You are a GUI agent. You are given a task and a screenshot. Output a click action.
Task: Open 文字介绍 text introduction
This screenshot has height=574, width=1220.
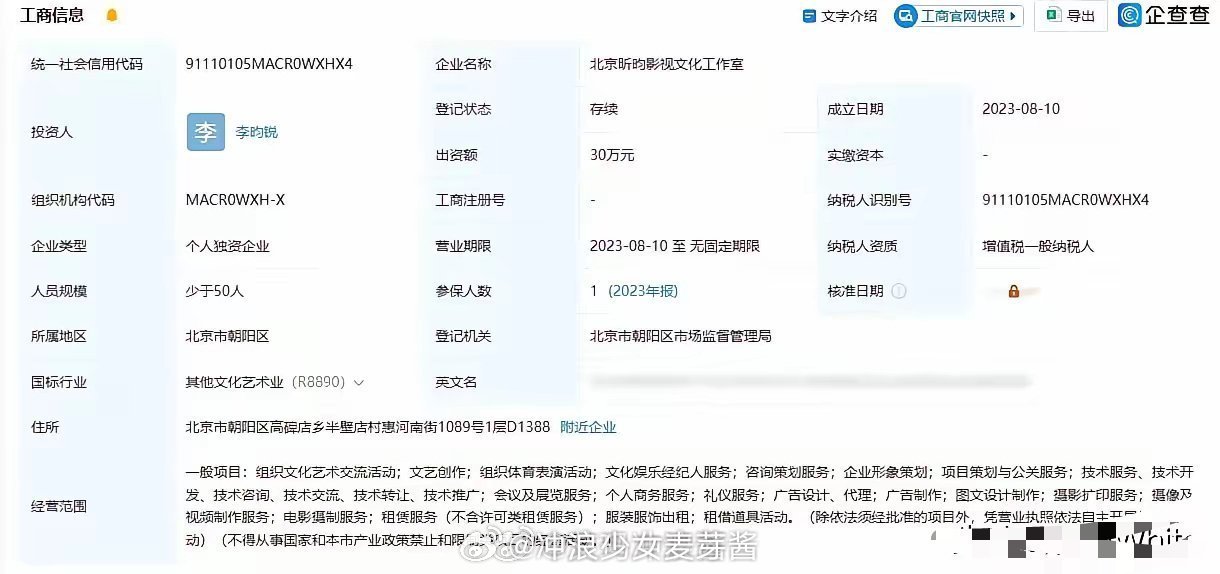click(x=840, y=16)
